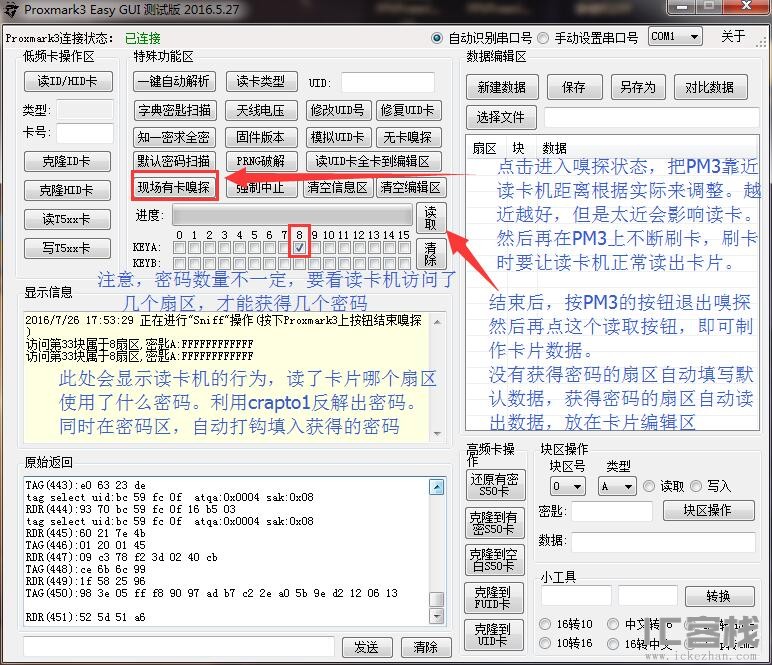
Task: Check KEYA sector 0 checkbox
Action: (x=180, y=248)
